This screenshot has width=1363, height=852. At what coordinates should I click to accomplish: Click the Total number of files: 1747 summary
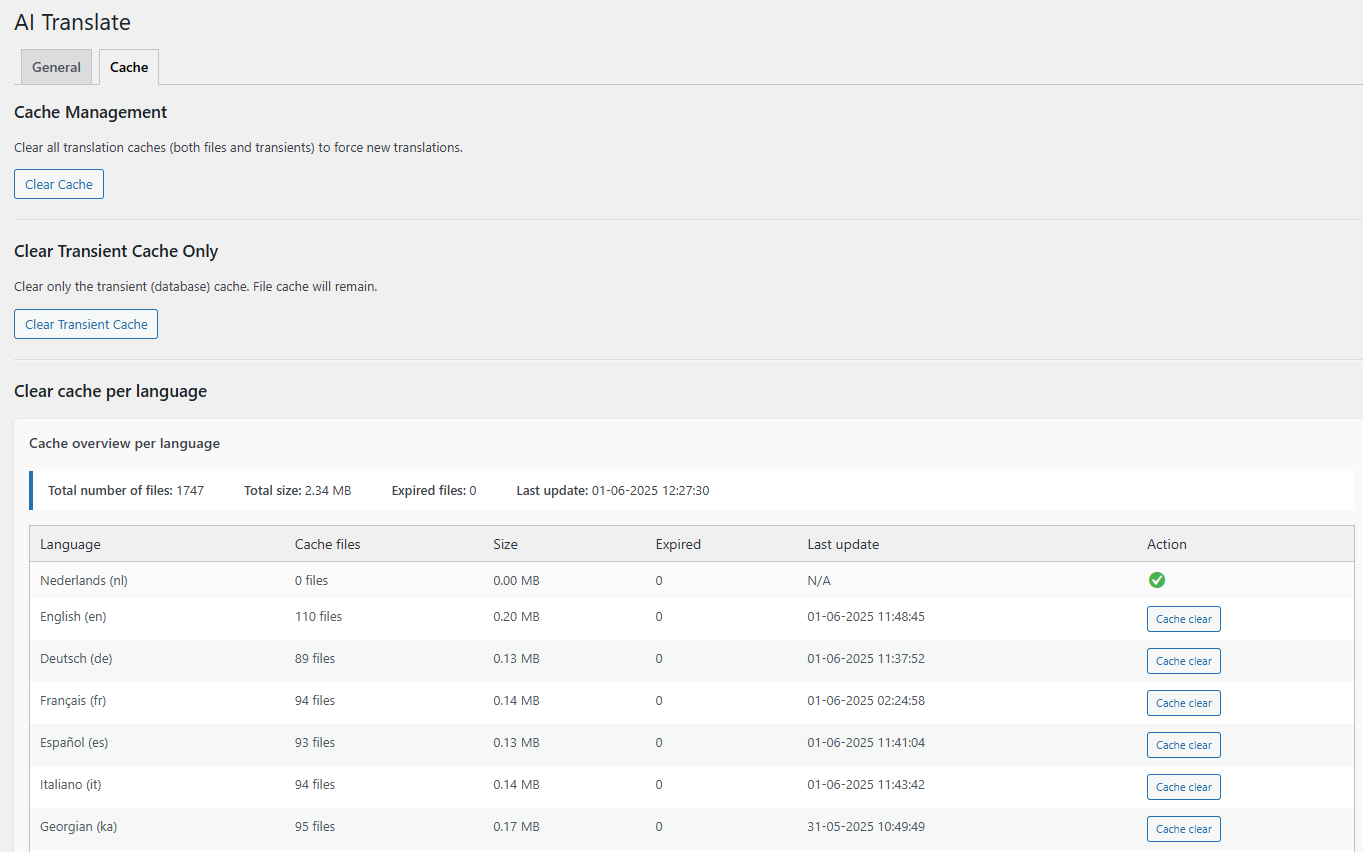[x=126, y=490]
